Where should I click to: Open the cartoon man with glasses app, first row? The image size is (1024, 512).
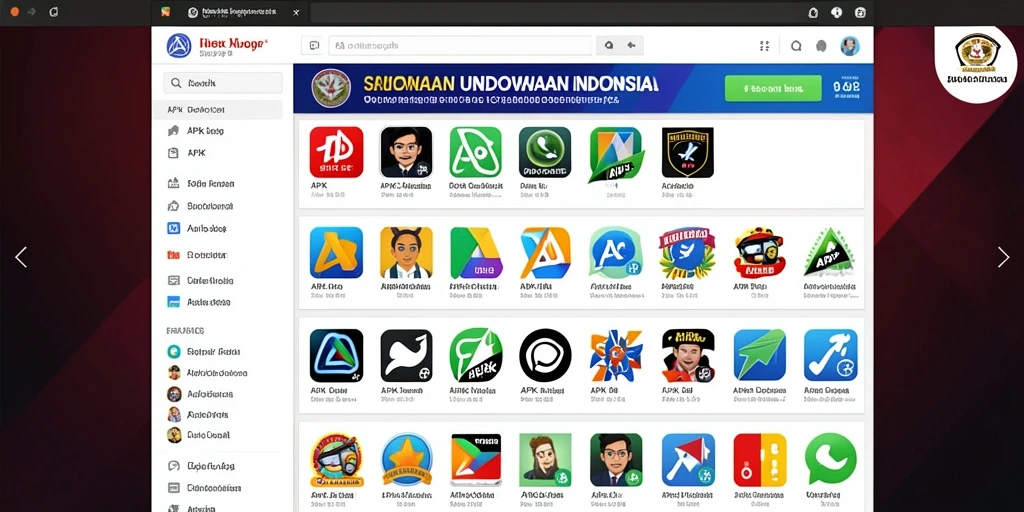click(x=406, y=152)
